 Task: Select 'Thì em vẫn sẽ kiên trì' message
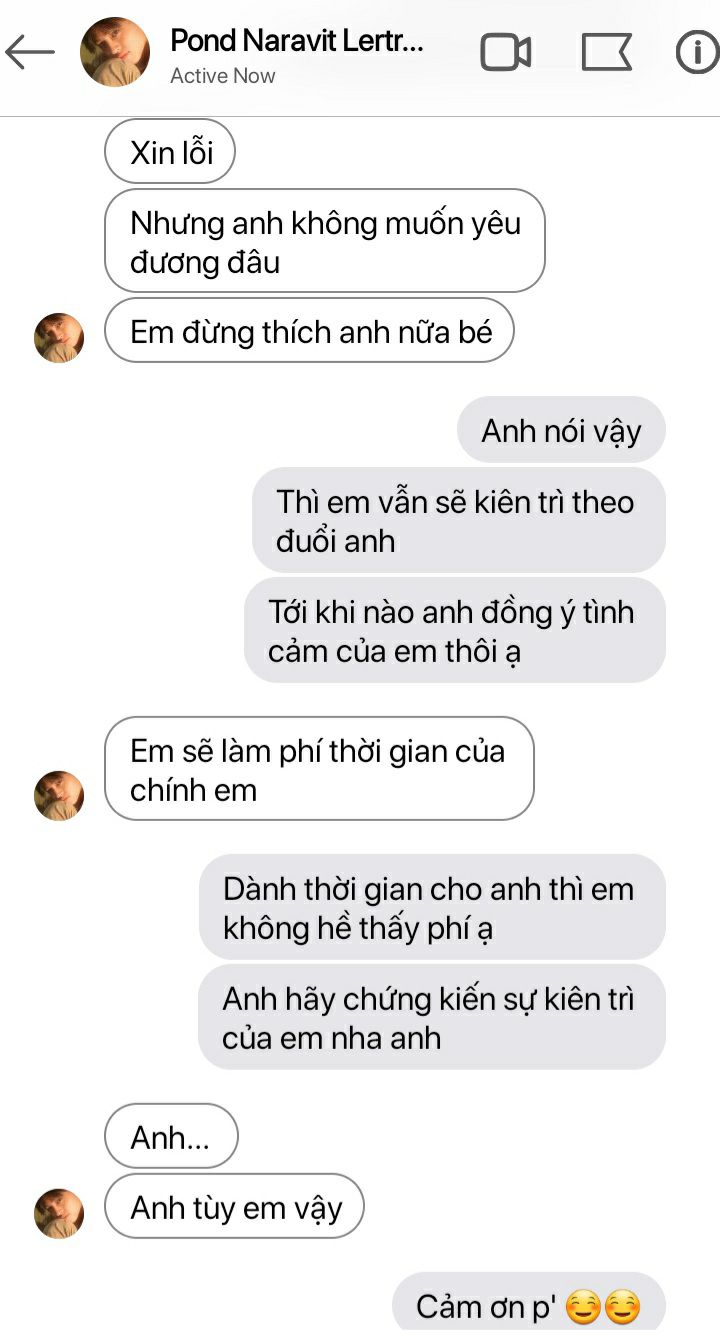pos(459,520)
